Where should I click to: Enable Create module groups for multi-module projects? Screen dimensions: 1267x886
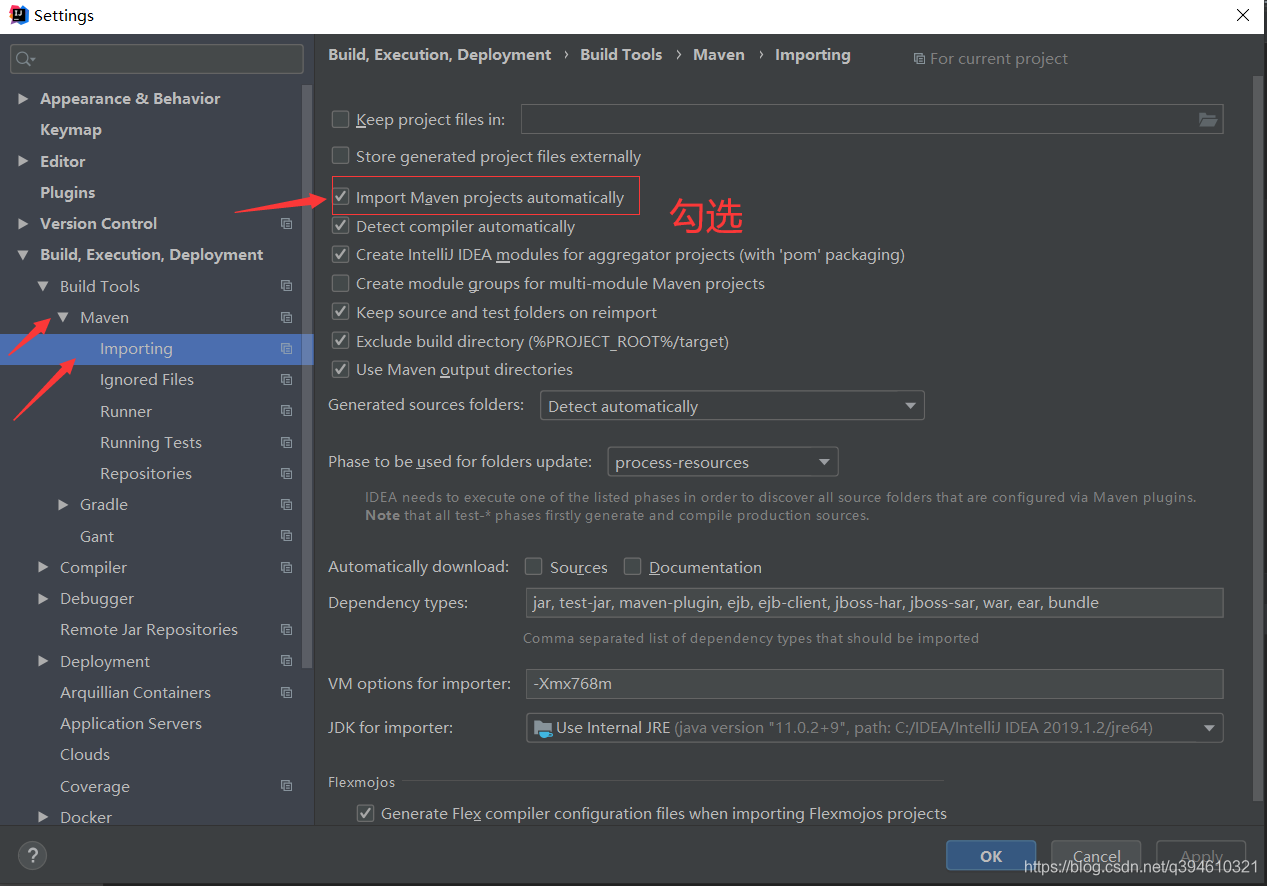pyautogui.click(x=341, y=284)
